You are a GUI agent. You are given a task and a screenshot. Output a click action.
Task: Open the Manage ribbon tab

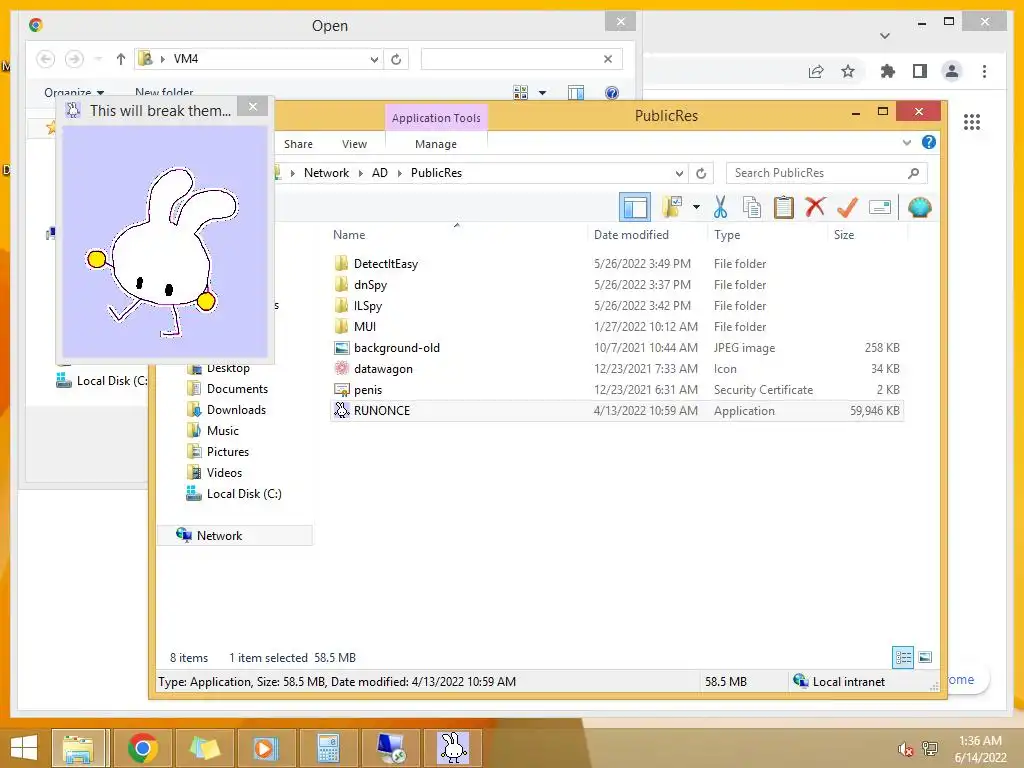click(x=436, y=144)
